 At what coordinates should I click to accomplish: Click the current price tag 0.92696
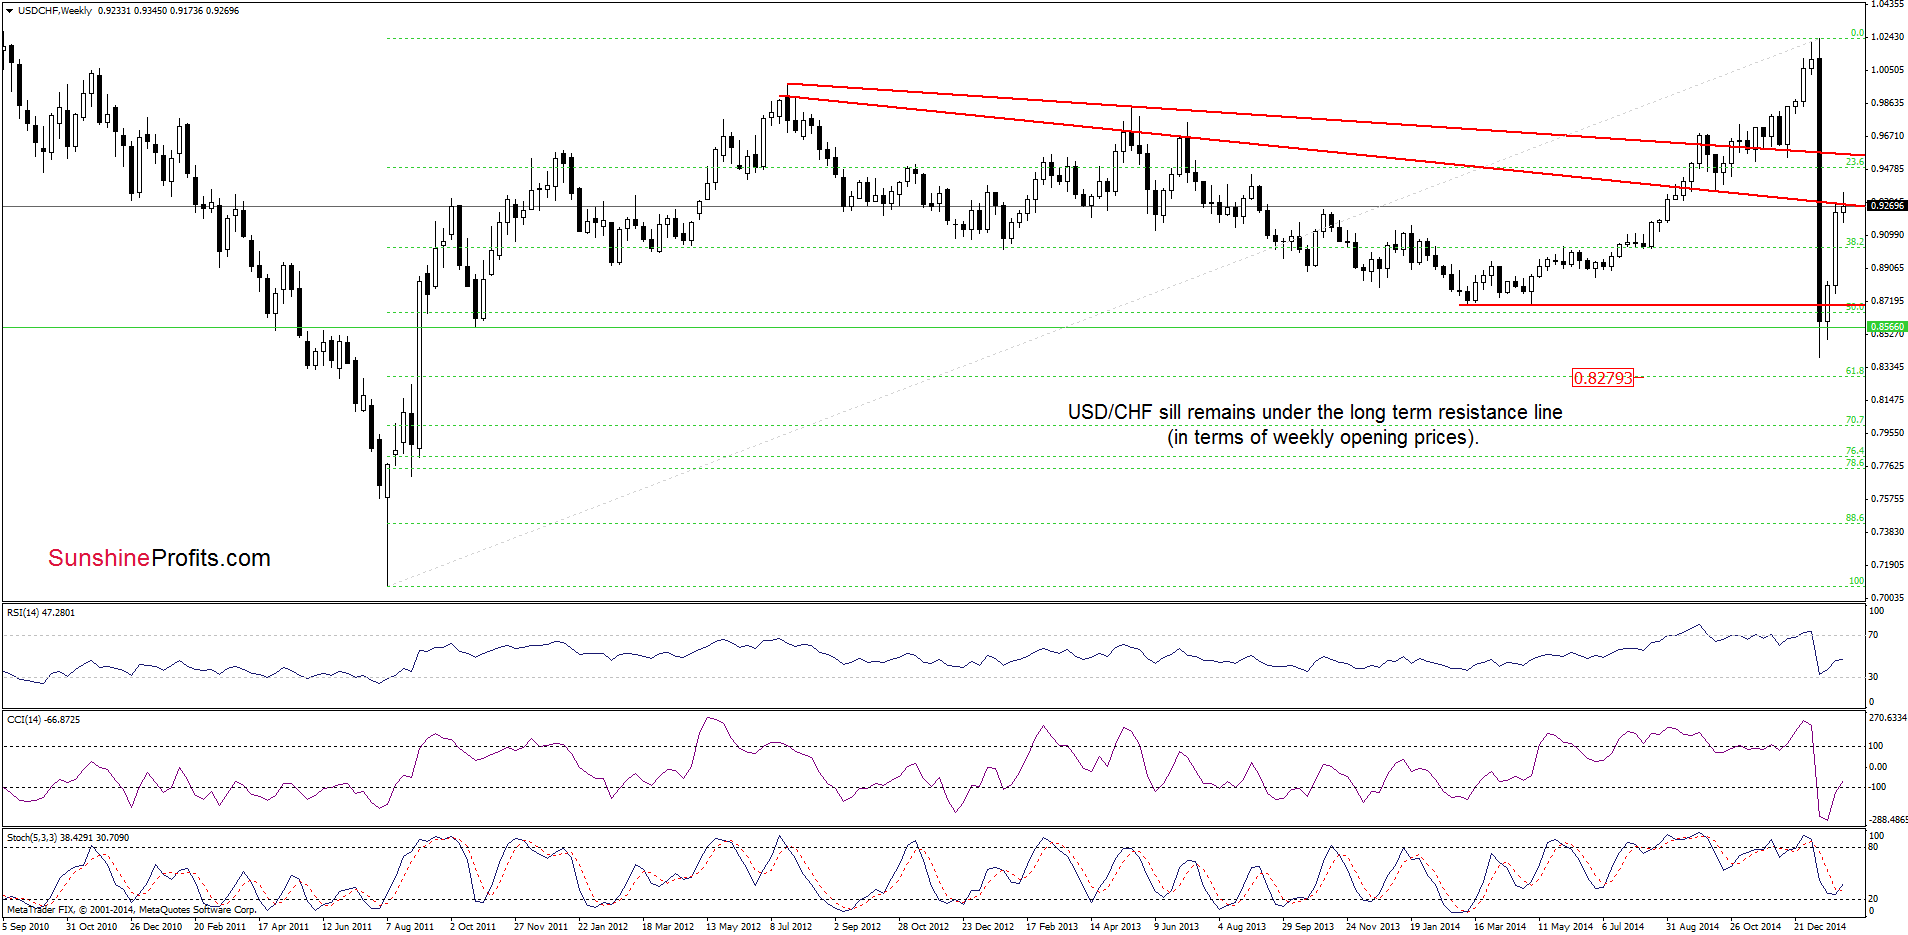(1888, 205)
